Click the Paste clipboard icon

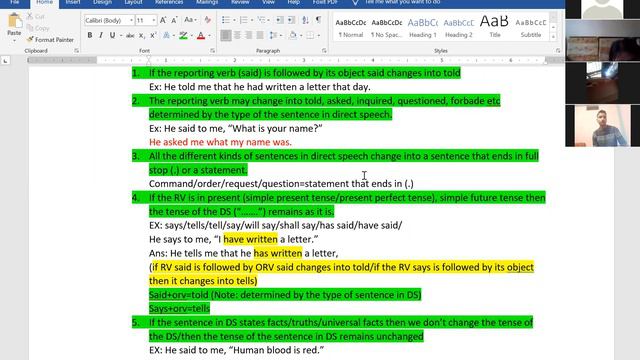(14, 20)
